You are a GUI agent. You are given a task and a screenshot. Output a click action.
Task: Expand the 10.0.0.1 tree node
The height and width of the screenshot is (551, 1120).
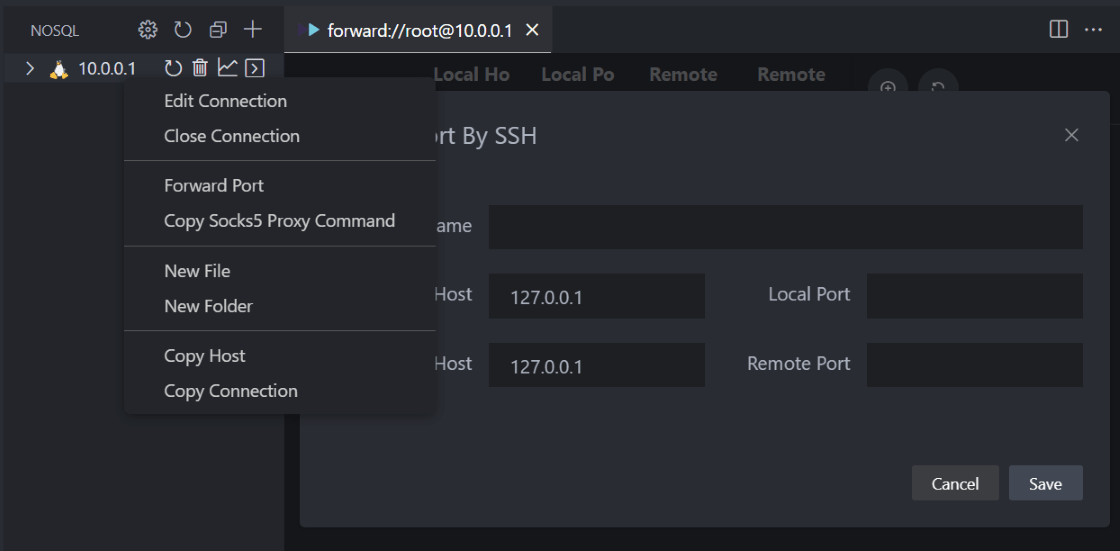tap(30, 69)
